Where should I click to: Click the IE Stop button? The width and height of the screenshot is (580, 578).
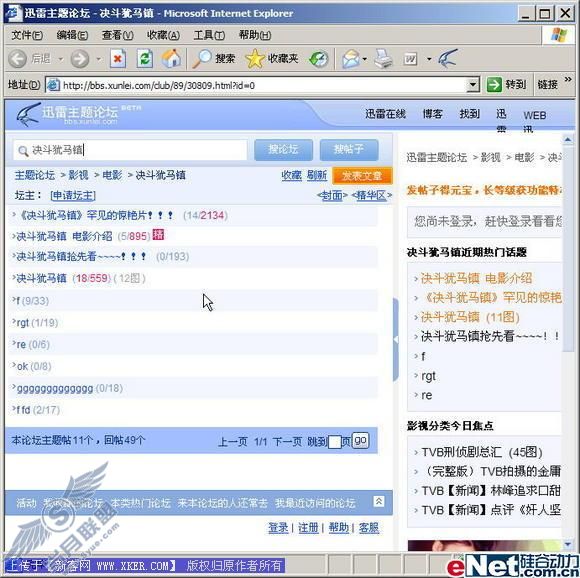[118, 59]
